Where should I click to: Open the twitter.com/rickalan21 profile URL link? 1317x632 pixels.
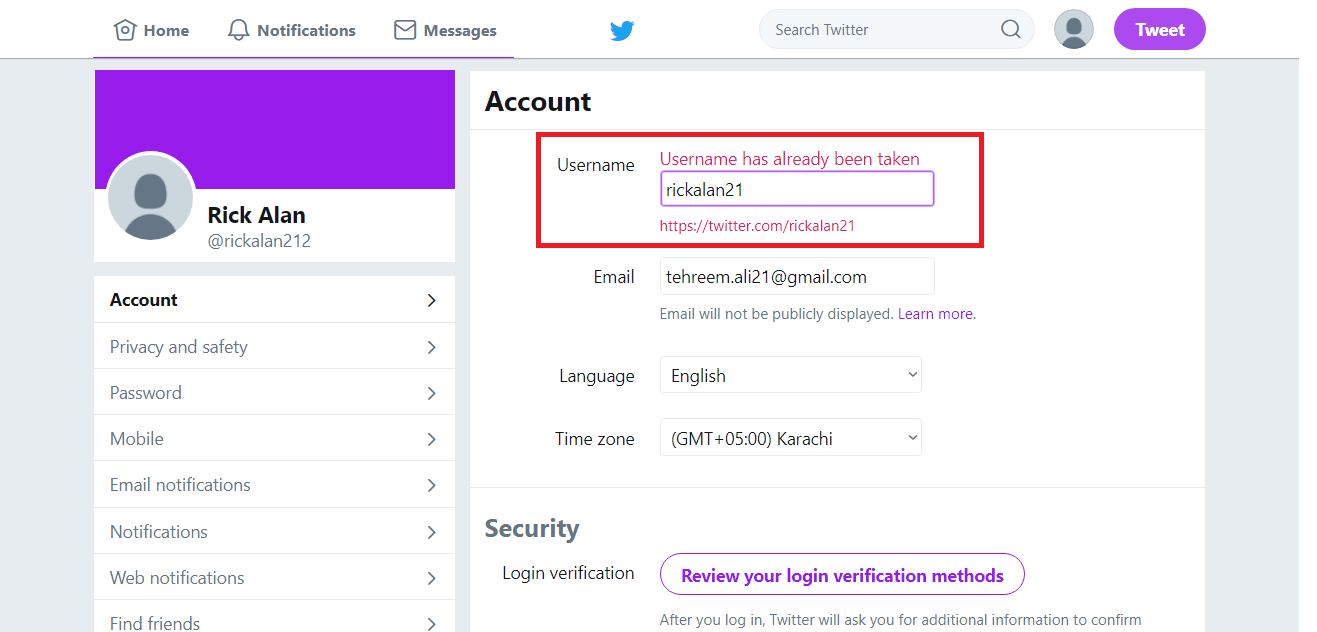pos(757,225)
